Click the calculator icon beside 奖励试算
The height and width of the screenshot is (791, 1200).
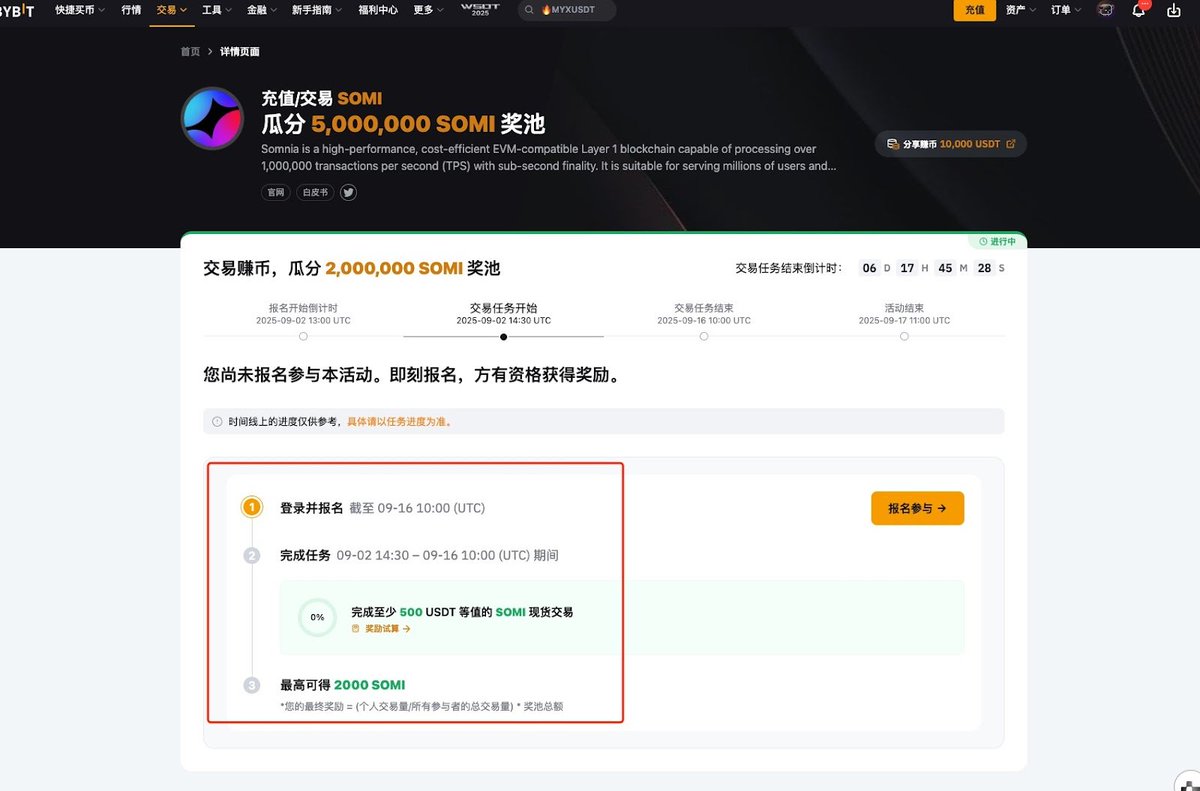[x=356, y=629]
